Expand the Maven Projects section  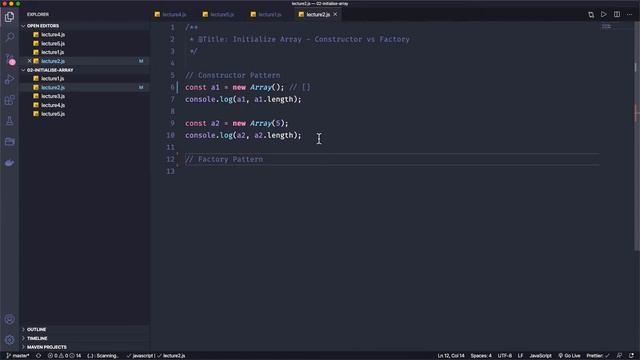tap(47, 347)
